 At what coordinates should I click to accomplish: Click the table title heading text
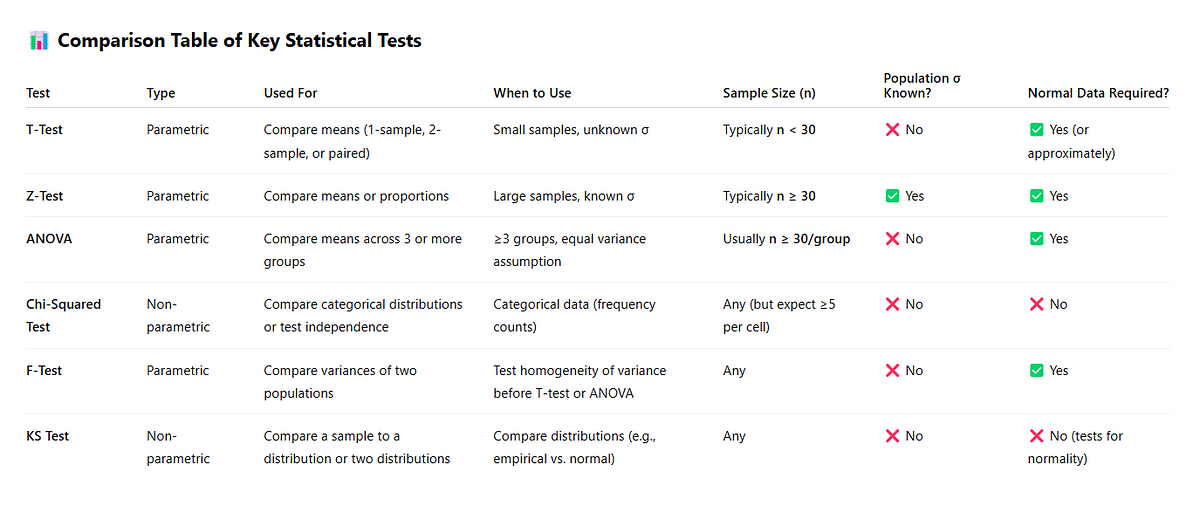tap(239, 41)
